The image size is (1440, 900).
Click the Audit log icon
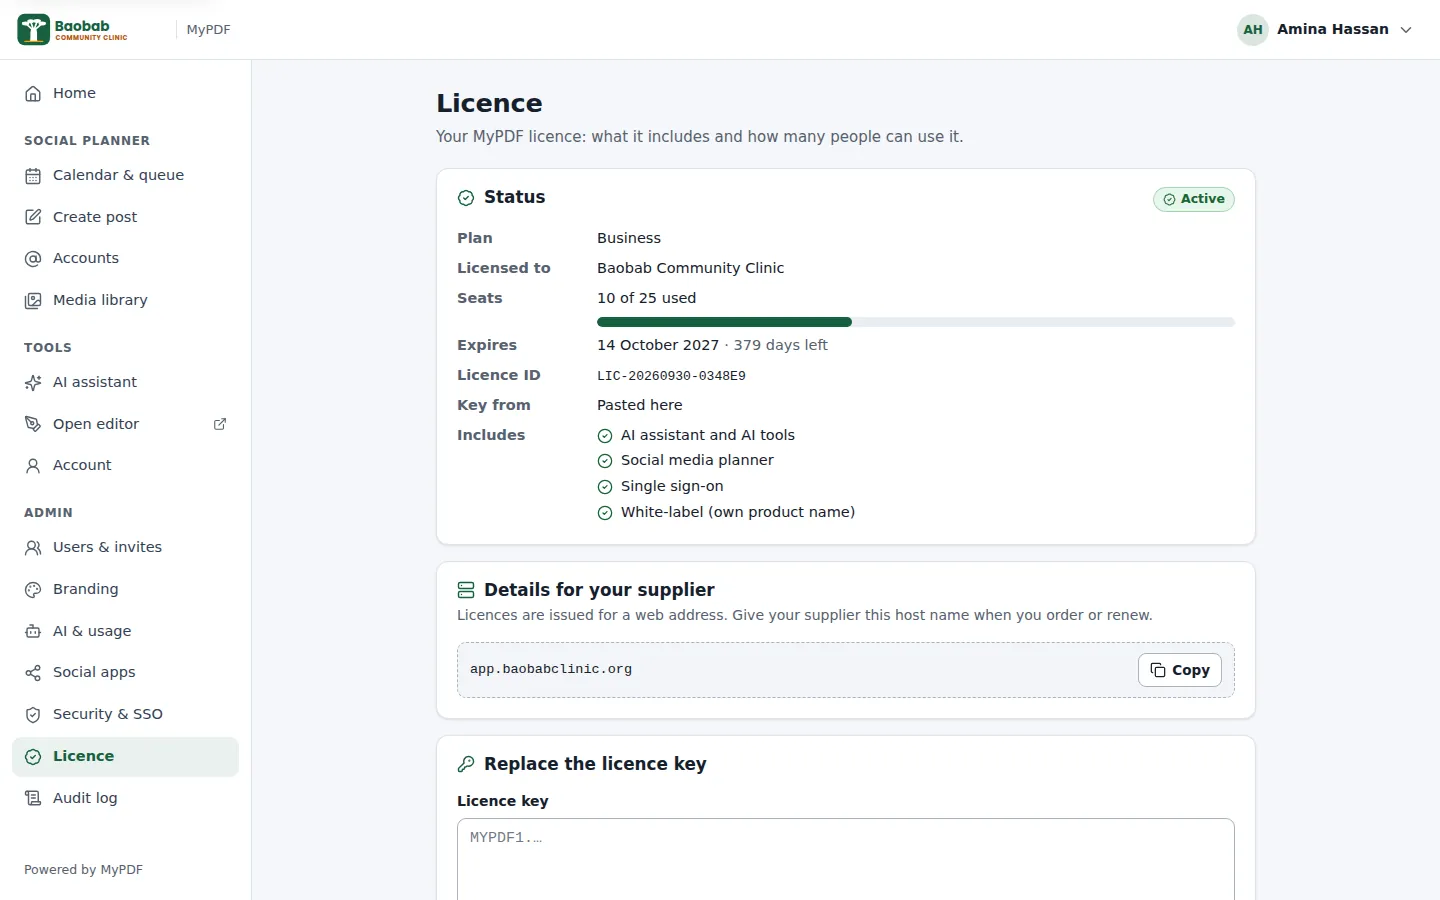tap(33, 798)
